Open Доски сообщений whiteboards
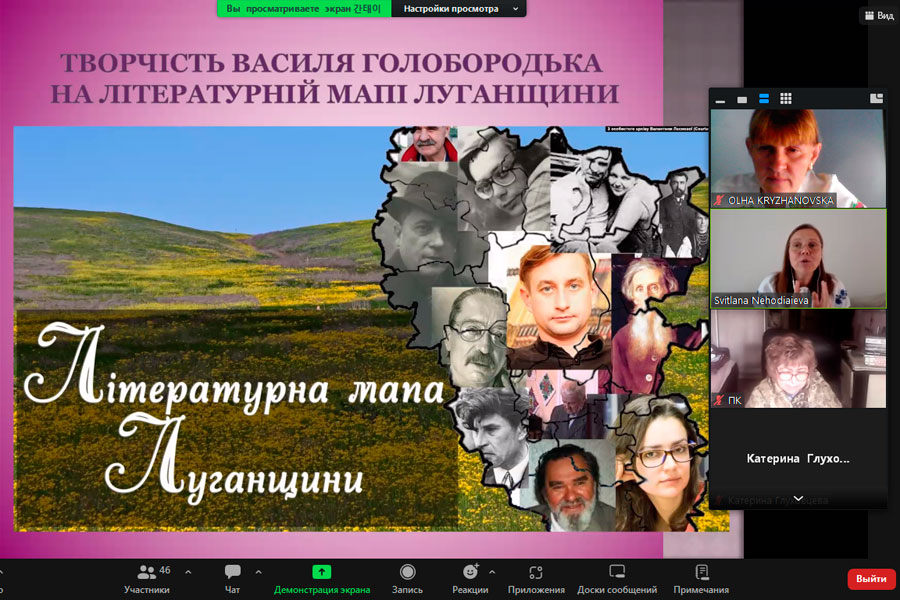The width and height of the screenshot is (900, 600). (x=617, y=579)
